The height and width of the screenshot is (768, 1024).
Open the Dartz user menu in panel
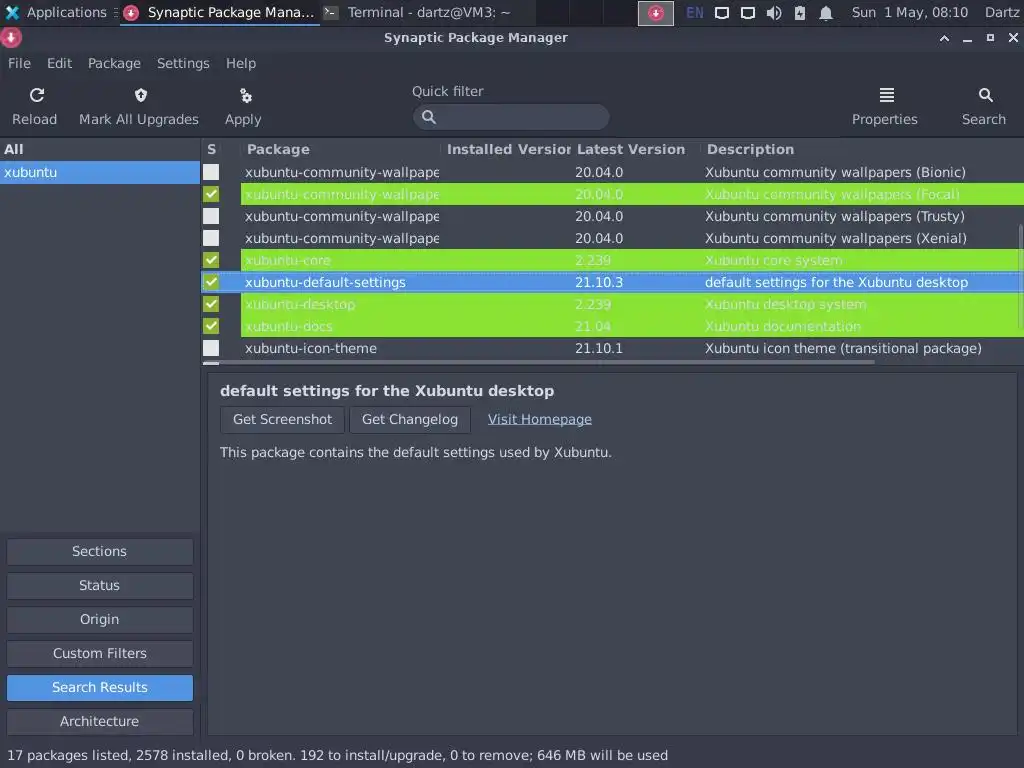(x=1002, y=12)
